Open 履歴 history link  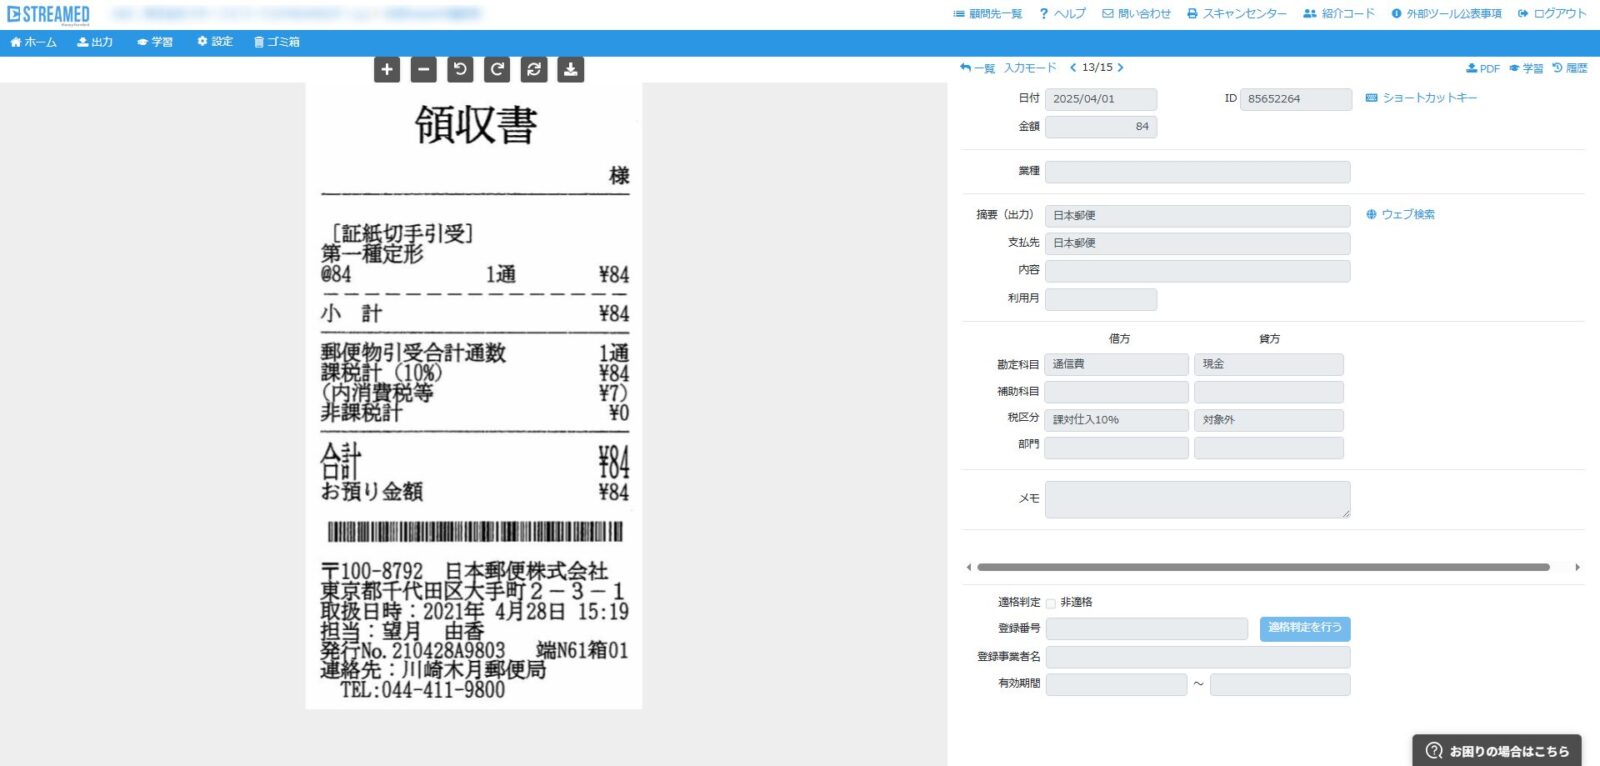(x=1570, y=69)
